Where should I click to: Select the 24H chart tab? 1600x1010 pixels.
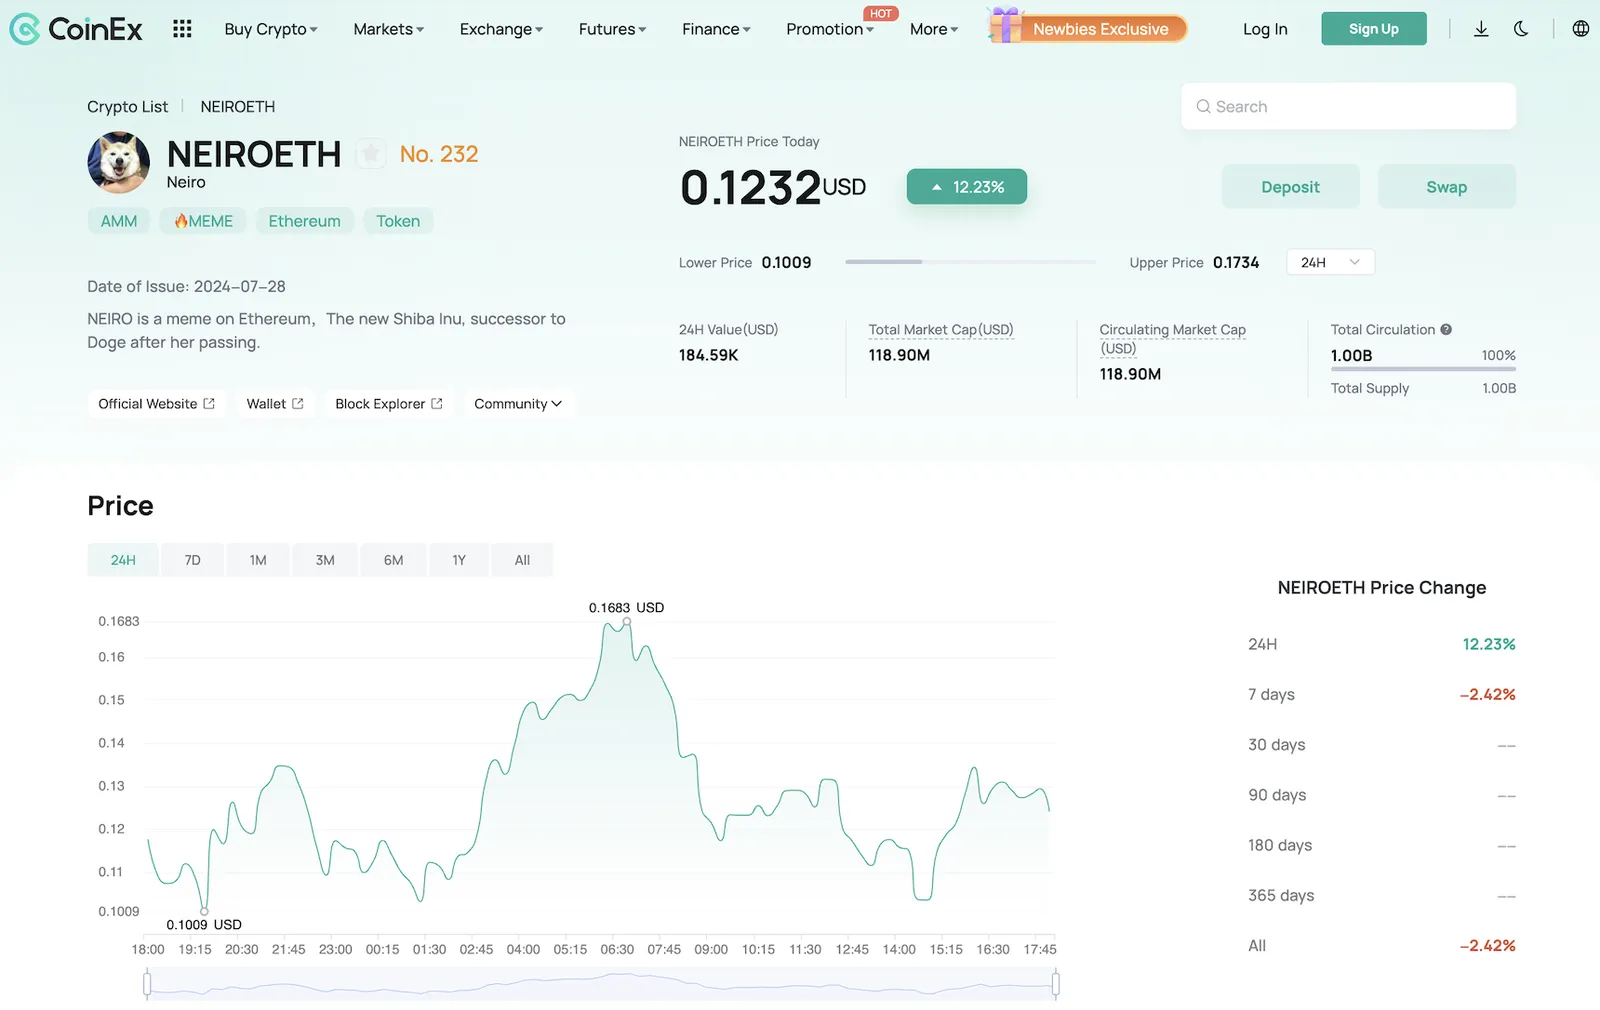click(123, 560)
